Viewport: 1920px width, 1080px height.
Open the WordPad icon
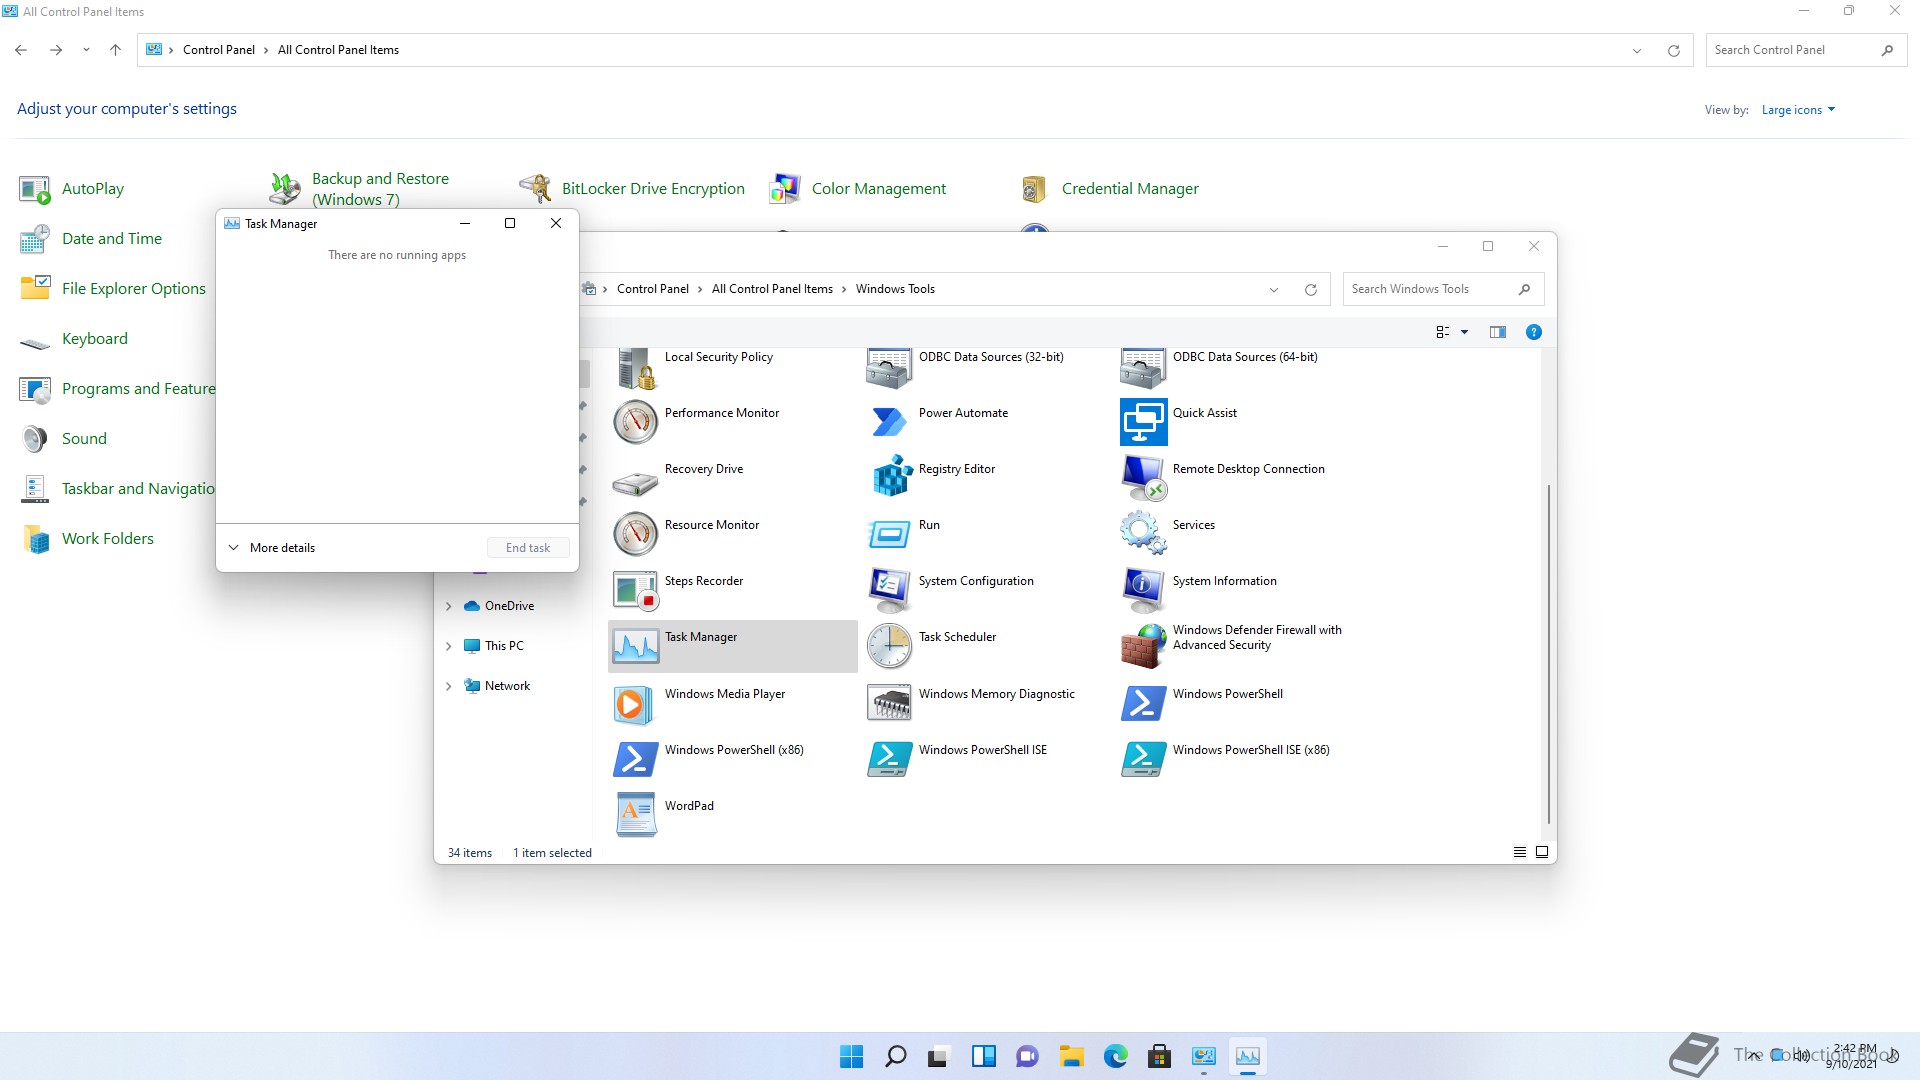coord(636,815)
